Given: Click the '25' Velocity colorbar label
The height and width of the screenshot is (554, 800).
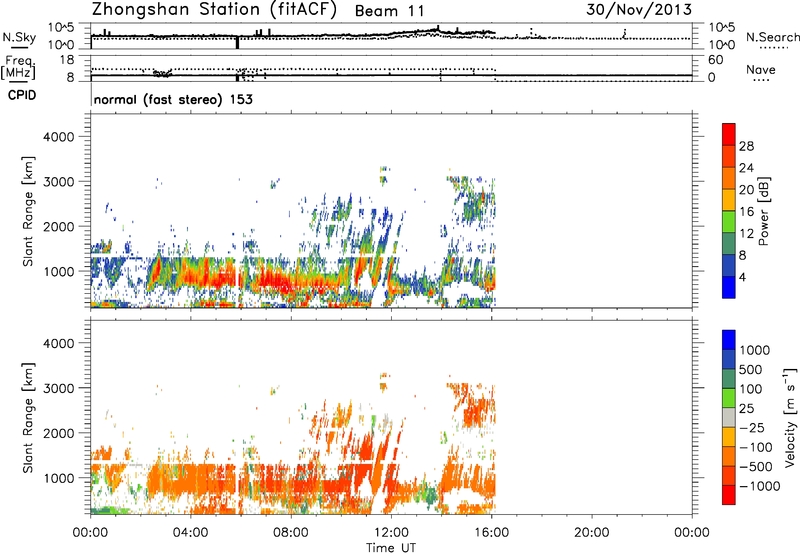Looking at the screenshot, I should [x=747, y=408].
